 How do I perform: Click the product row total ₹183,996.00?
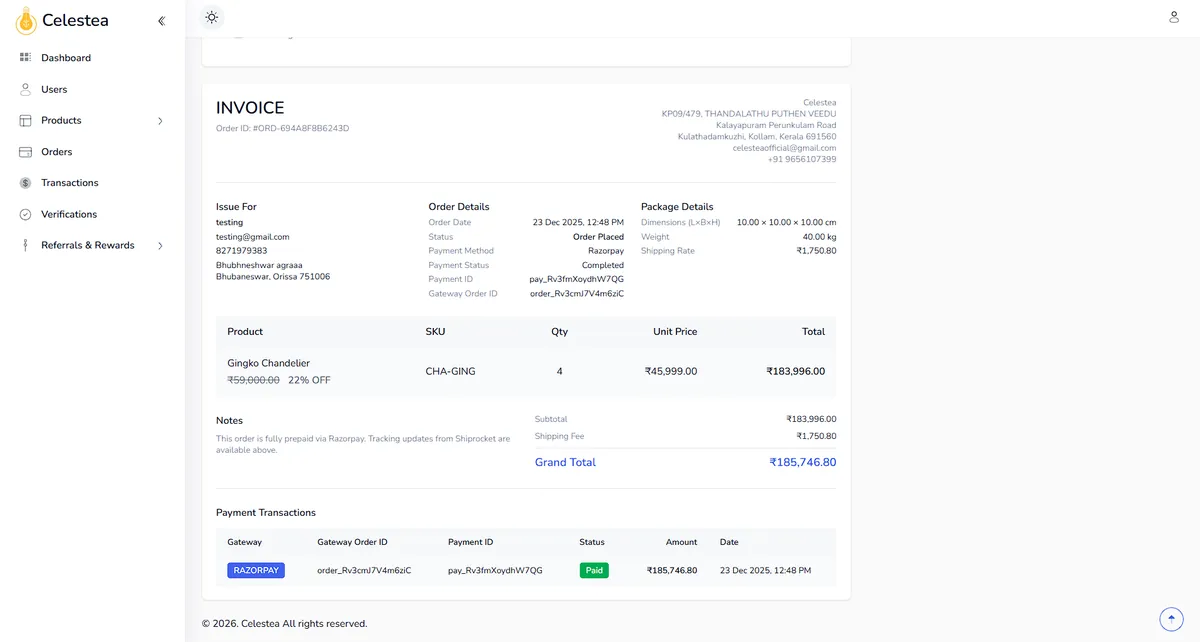click(x=796, y=371)
